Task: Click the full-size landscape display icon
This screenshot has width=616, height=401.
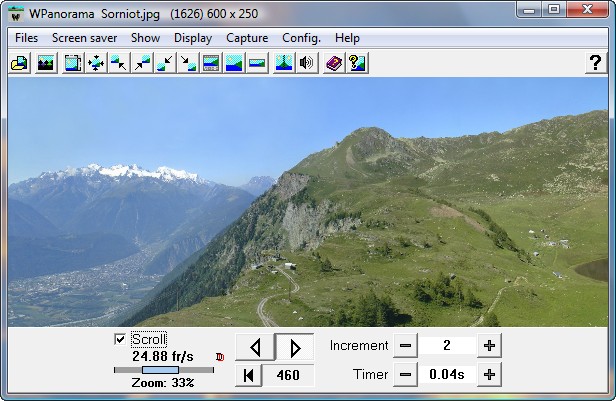Action: click(x=234, y=63)
